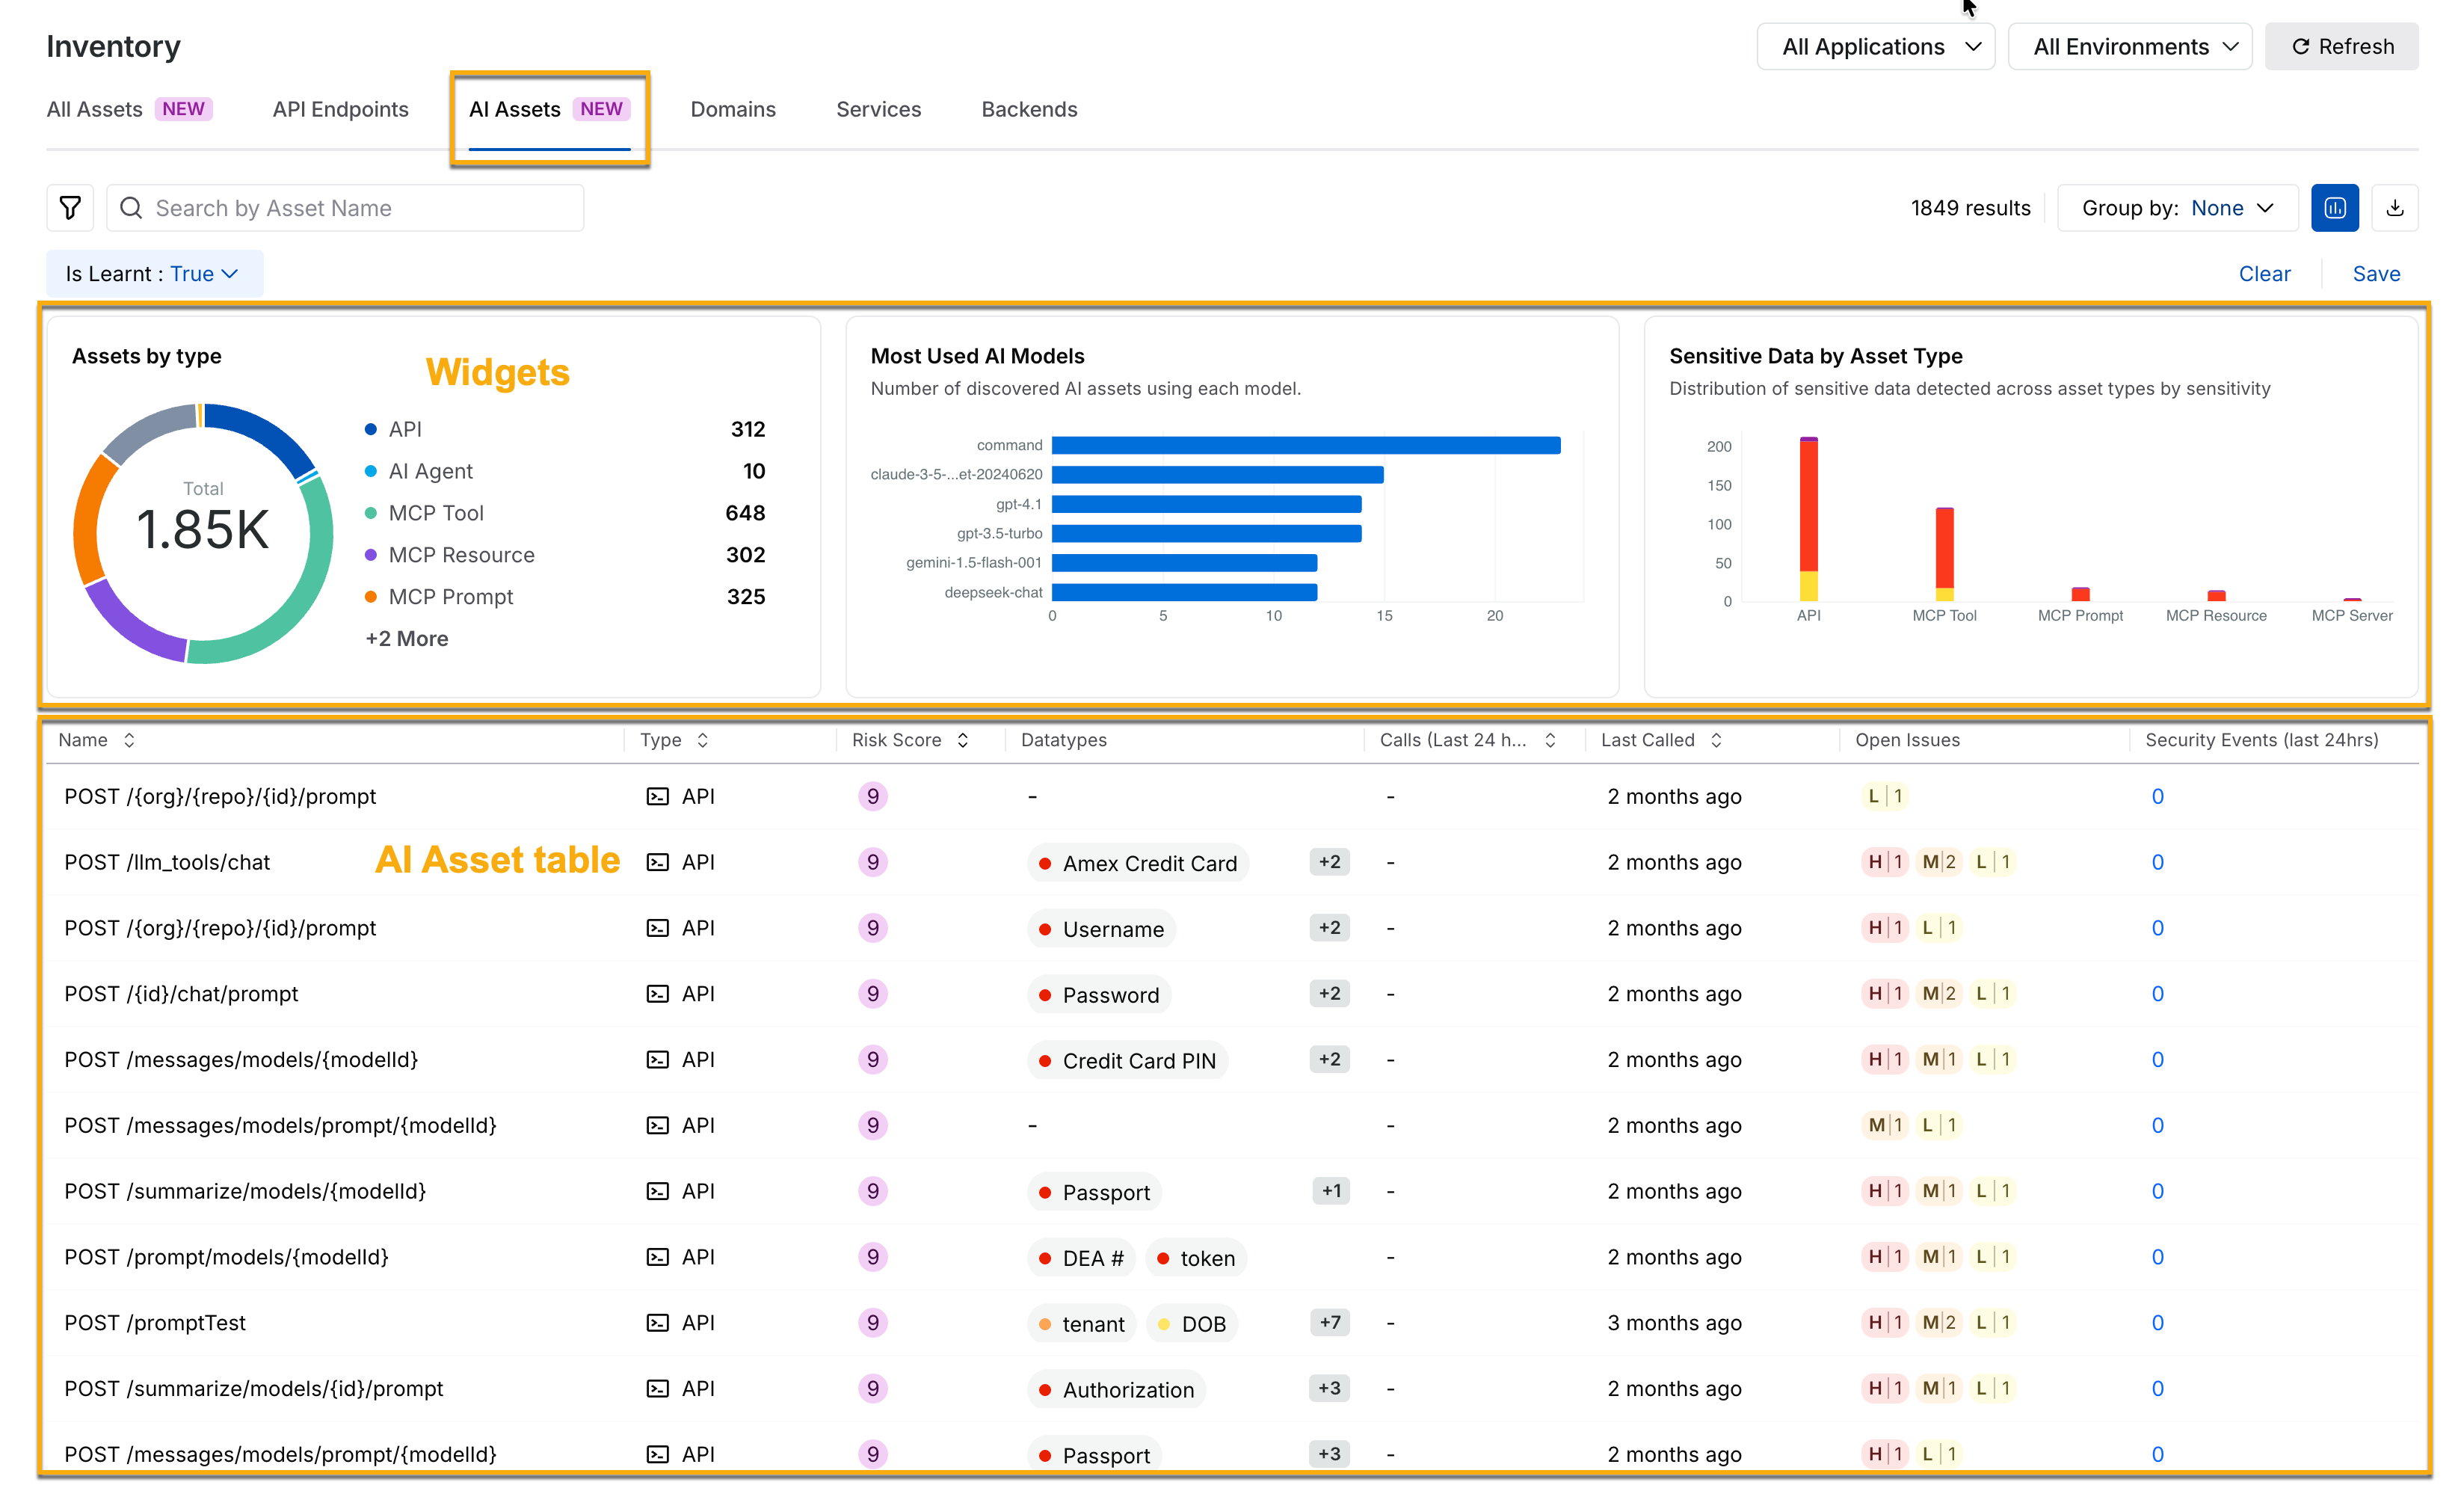Sort by the Last Called column arrows
The image size is (2464, 1488).
1716,740
